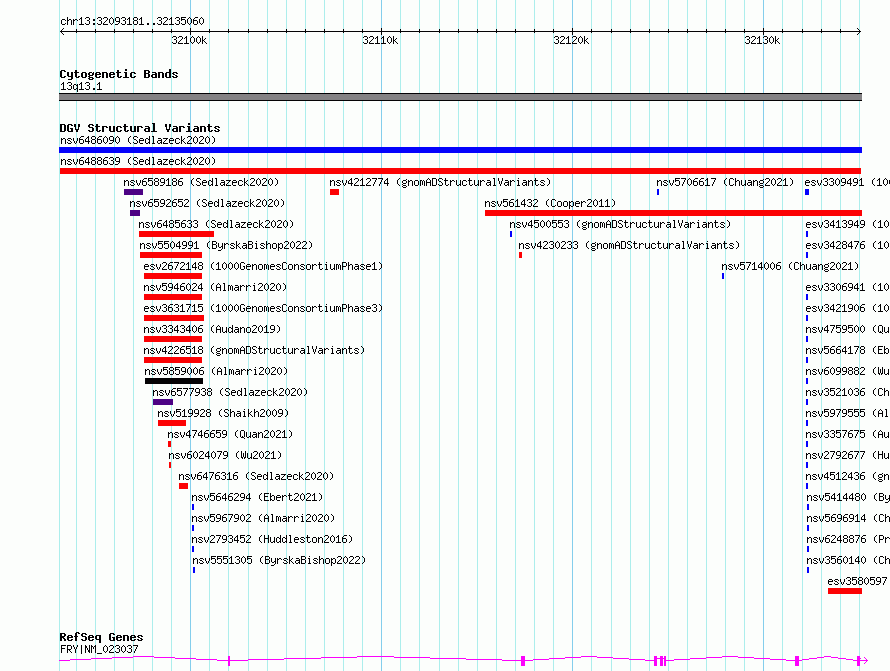This screenshot has height=671, width=890.
Task: Click the chr13:32093181..32135060 coordinates label
Action: [x=132, y=22]
